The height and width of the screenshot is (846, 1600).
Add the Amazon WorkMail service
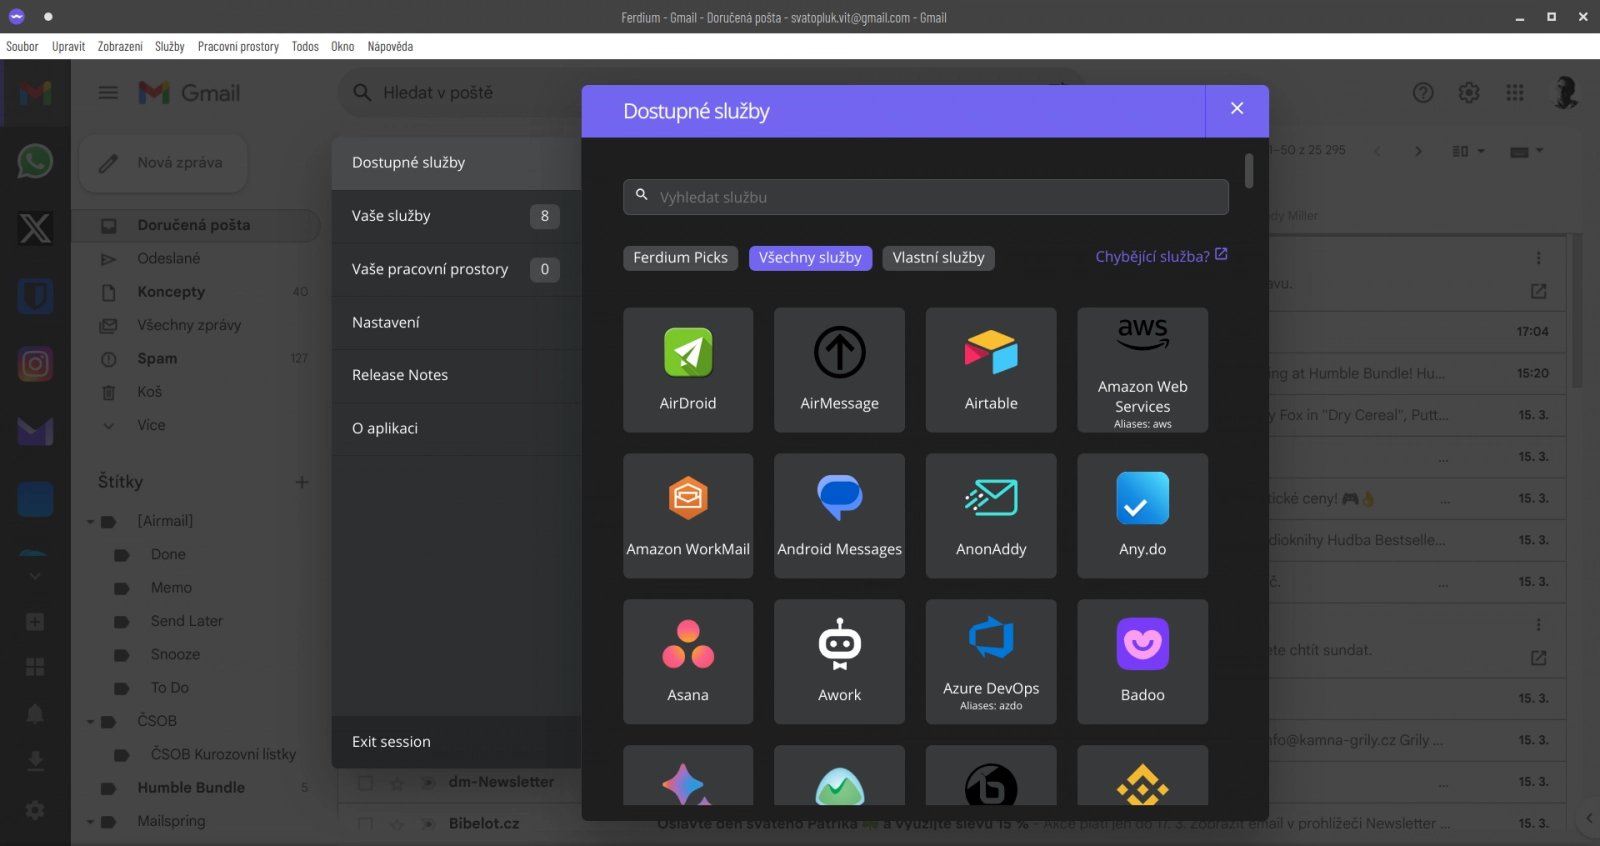[688, 516]
